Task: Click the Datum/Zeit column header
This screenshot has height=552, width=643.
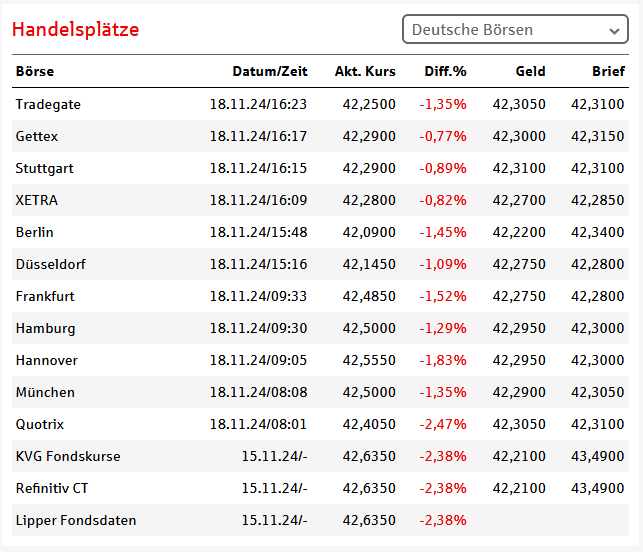Action: click(x=270, y=71)
